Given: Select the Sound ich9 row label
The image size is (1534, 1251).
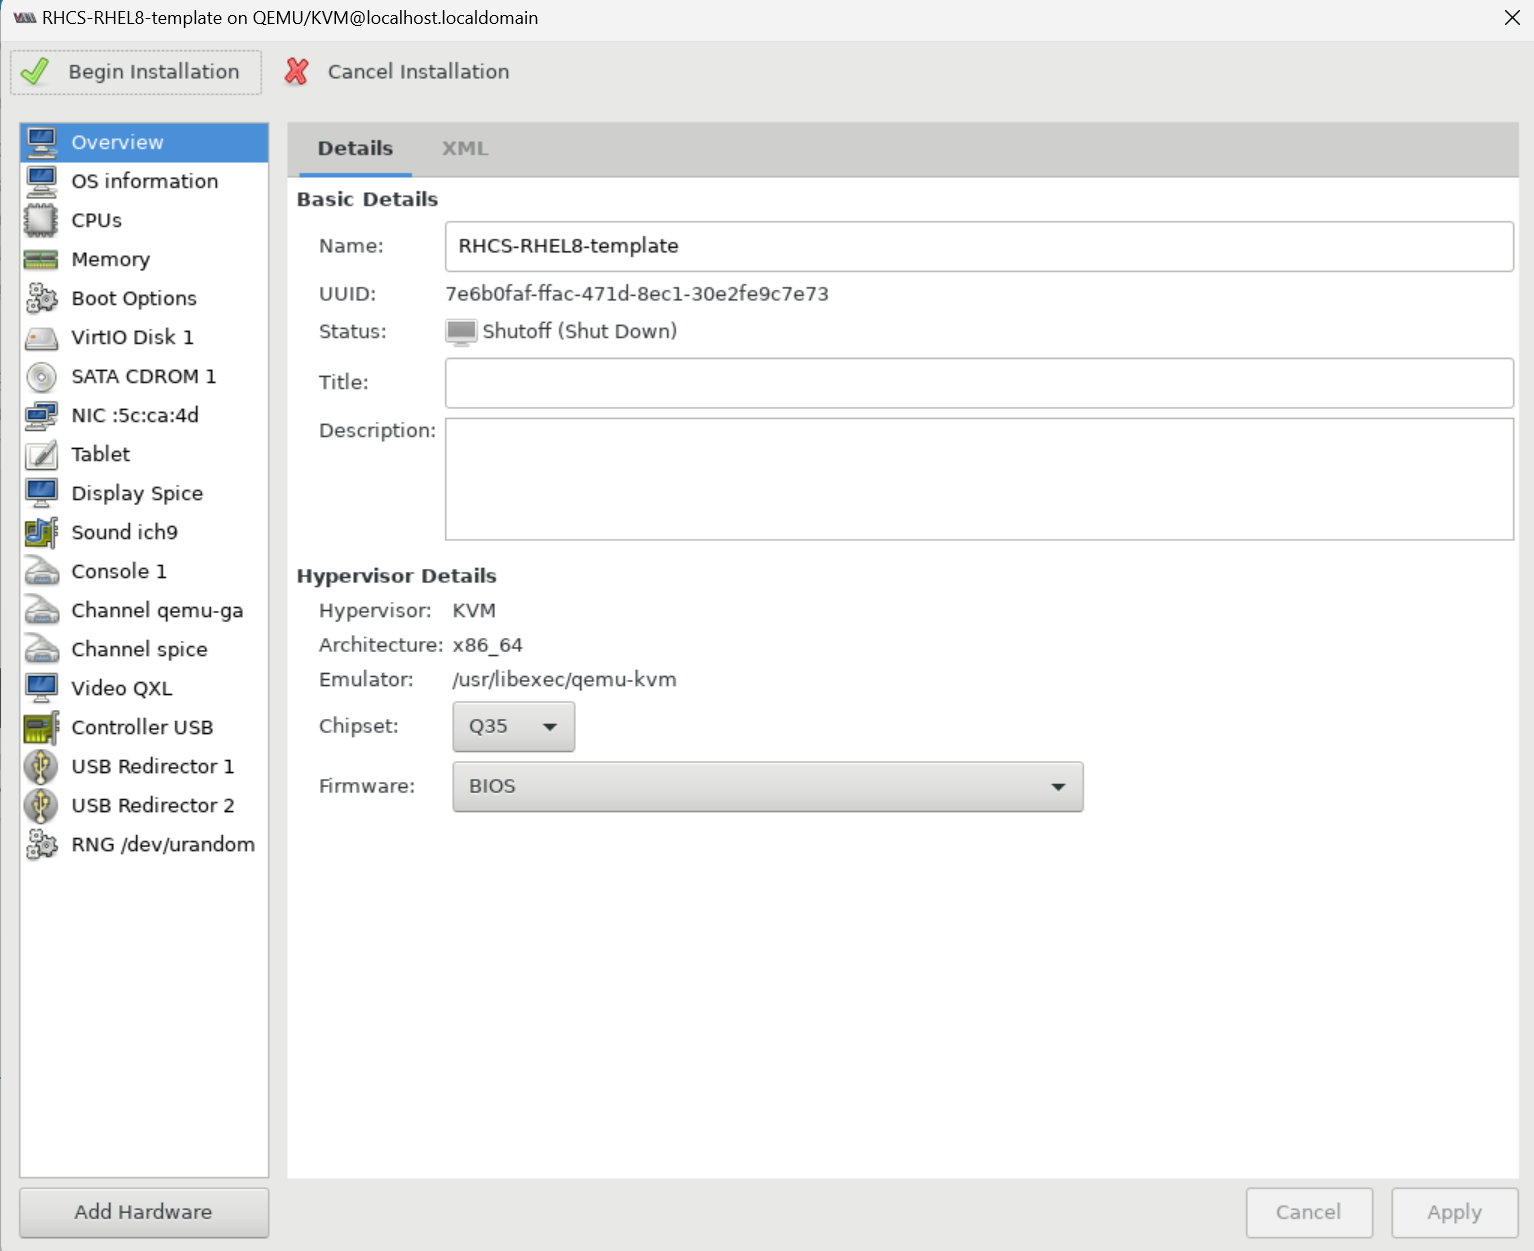Looking at the screenshot, I should [x=125, y=532].
